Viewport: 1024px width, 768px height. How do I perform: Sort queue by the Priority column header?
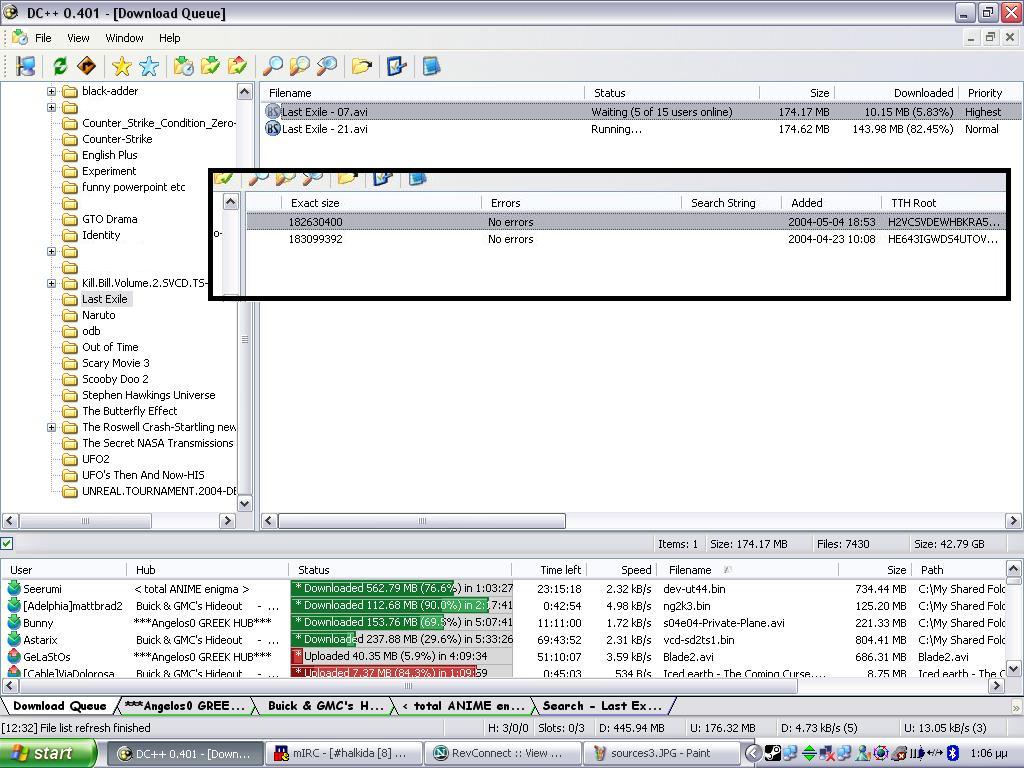(985, 93)
